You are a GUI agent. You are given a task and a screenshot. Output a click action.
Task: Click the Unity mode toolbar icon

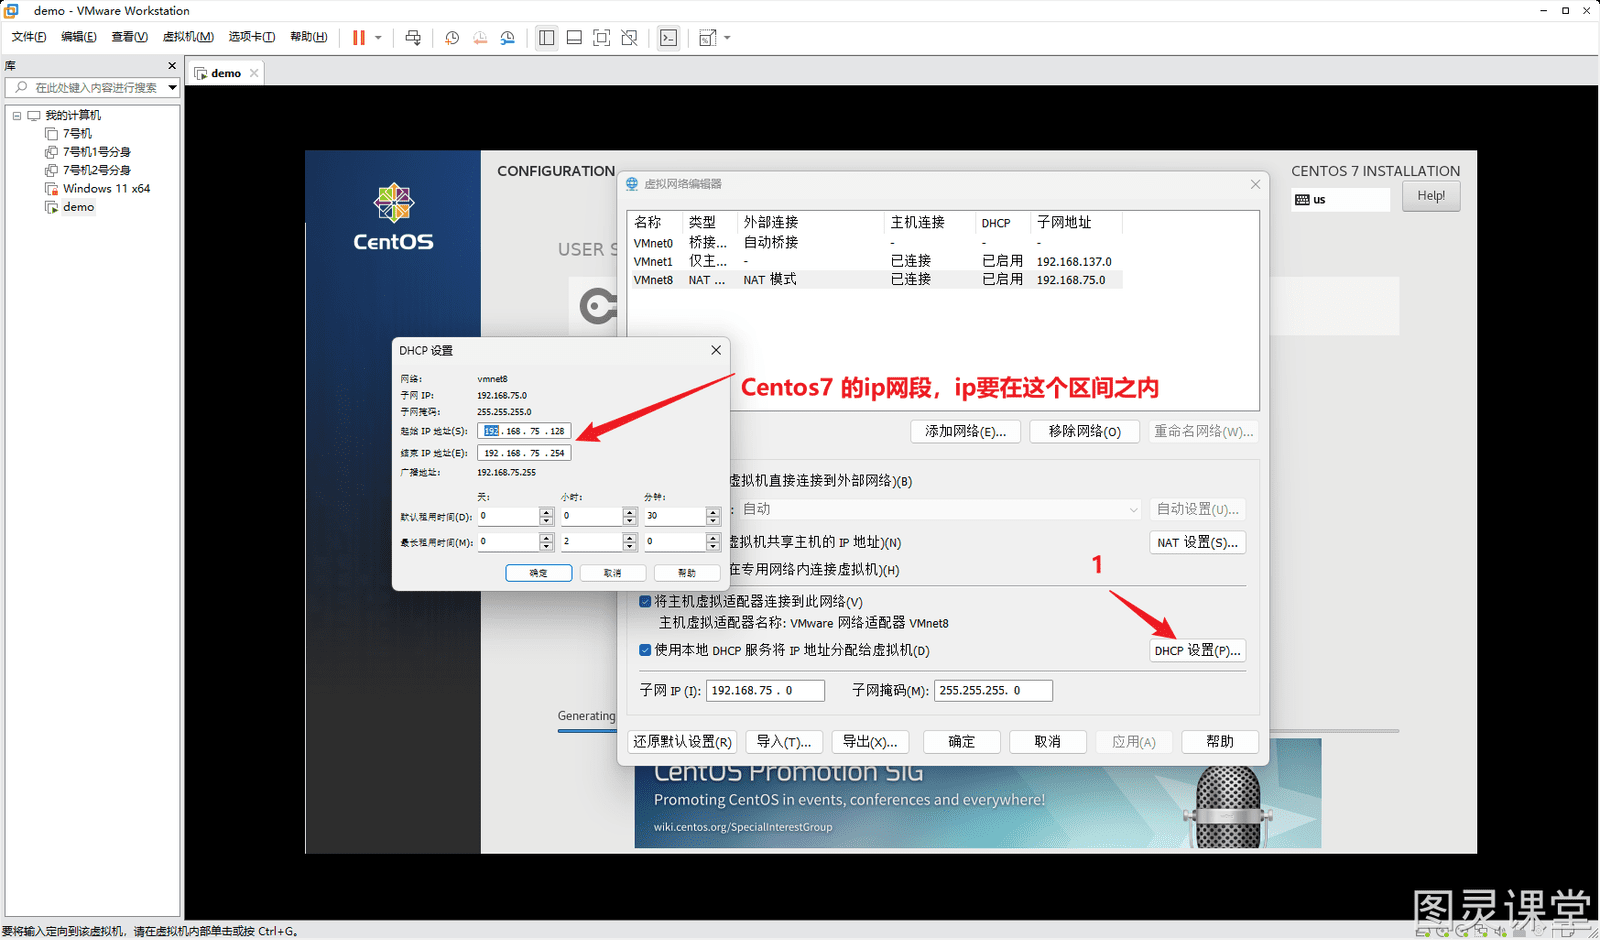pyautogui.click(x=629, y=38)
